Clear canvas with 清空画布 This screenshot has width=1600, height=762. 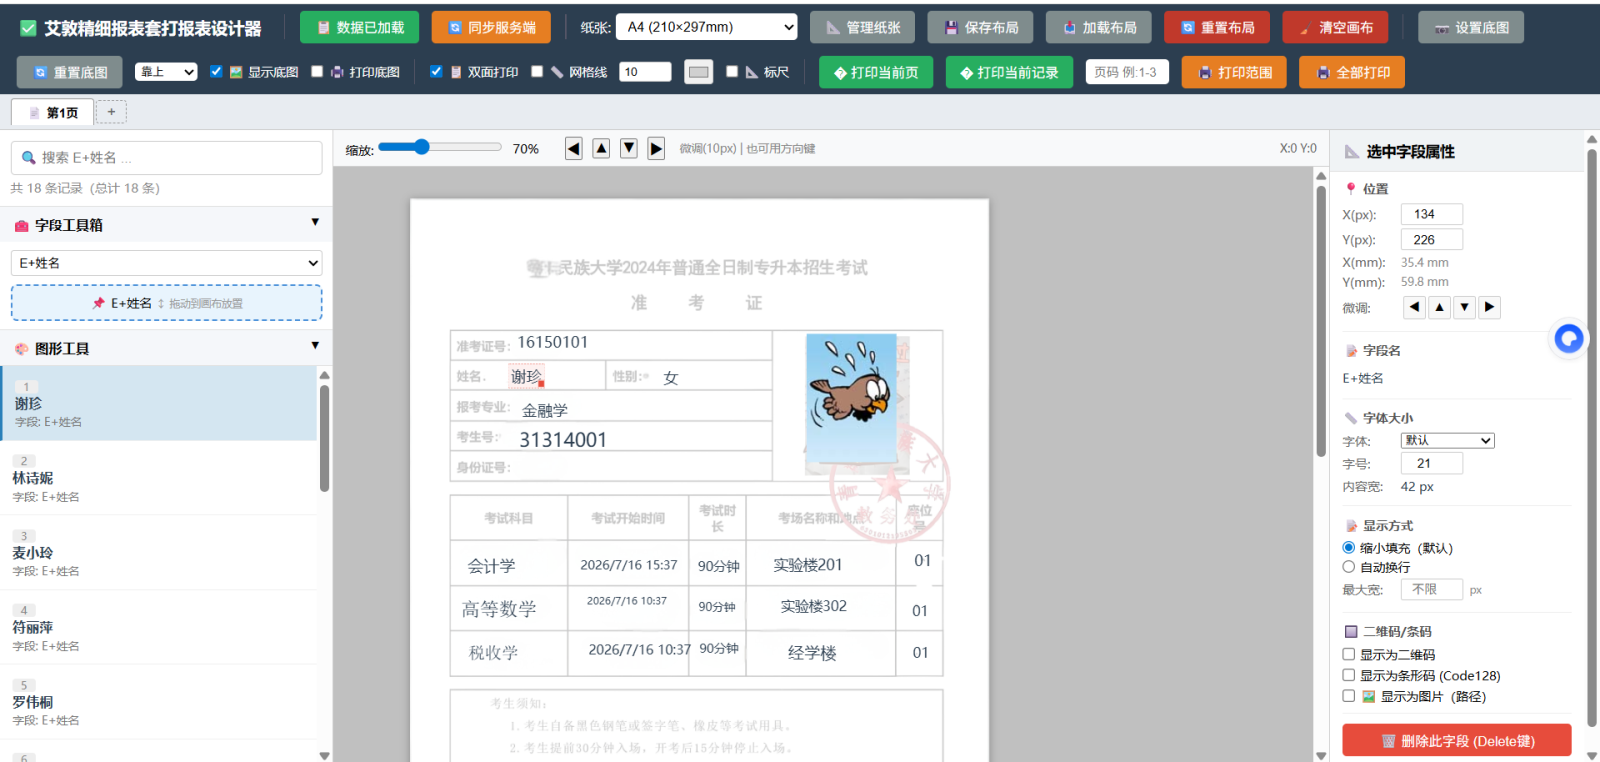click(x=1335, y=28)
